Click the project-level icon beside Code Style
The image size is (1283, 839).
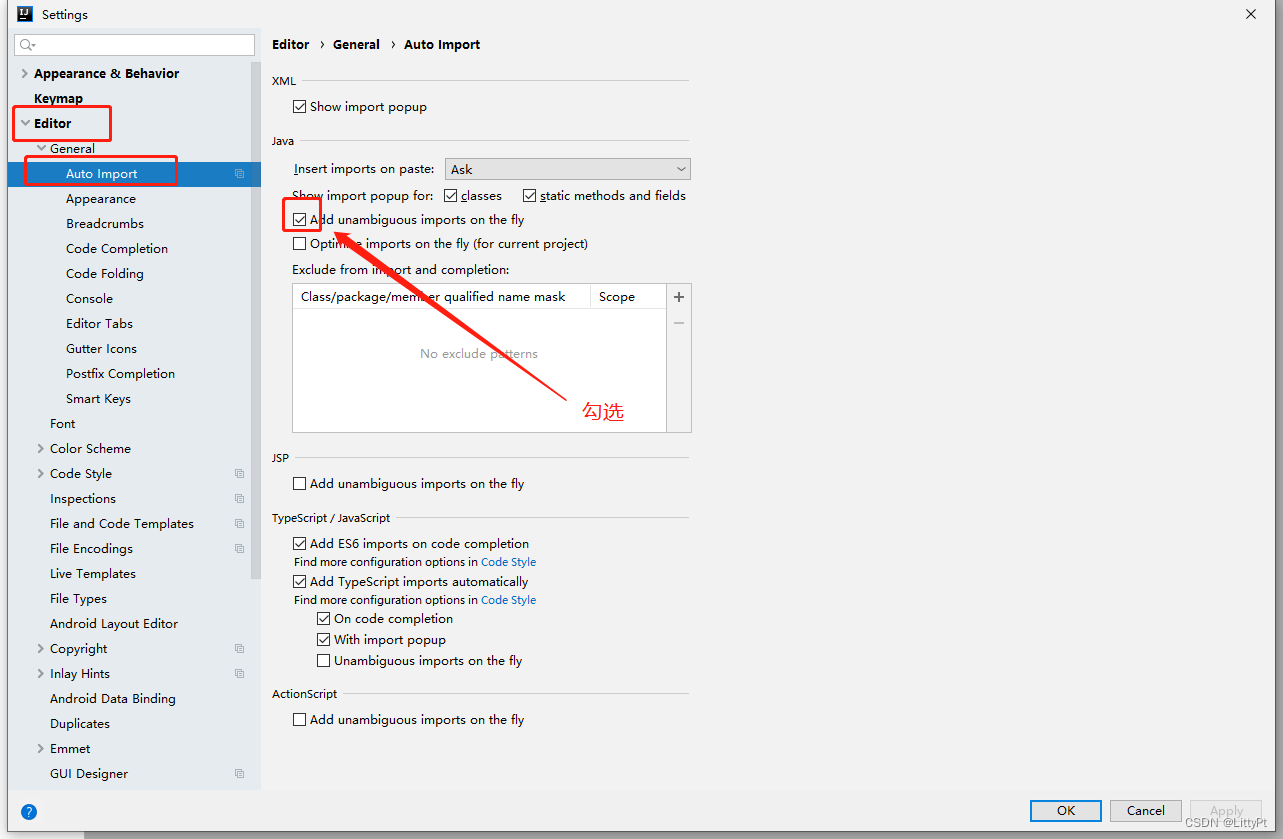(240, 474)
